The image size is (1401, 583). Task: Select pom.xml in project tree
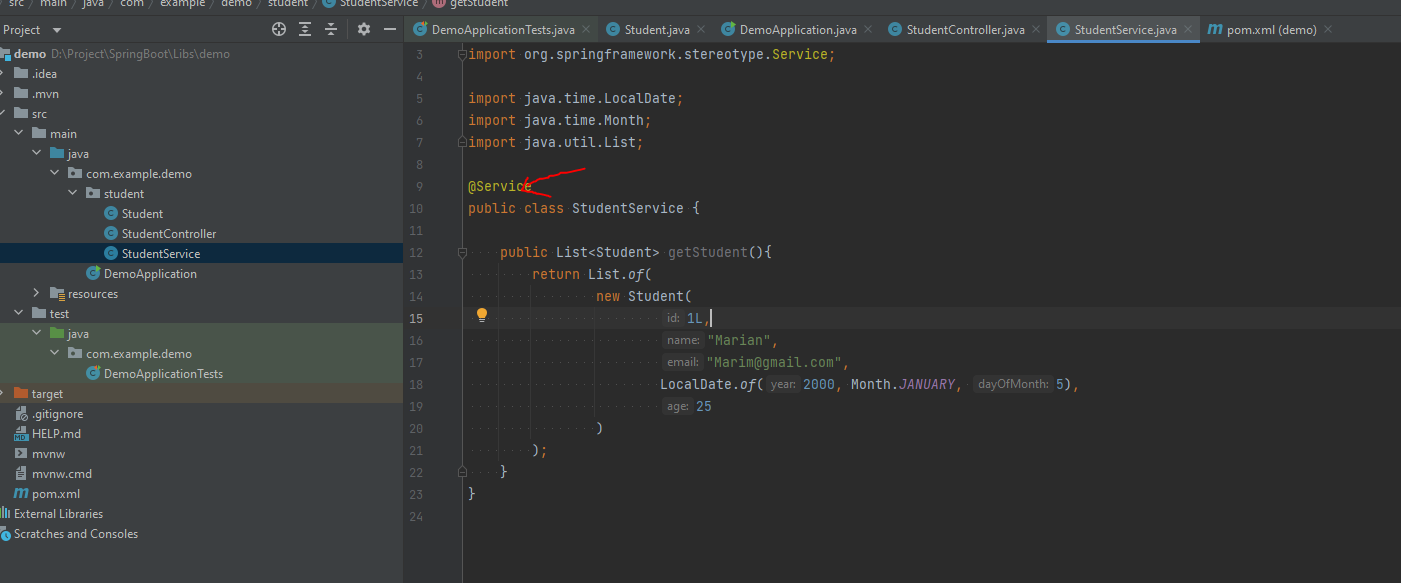pos(56,494)
